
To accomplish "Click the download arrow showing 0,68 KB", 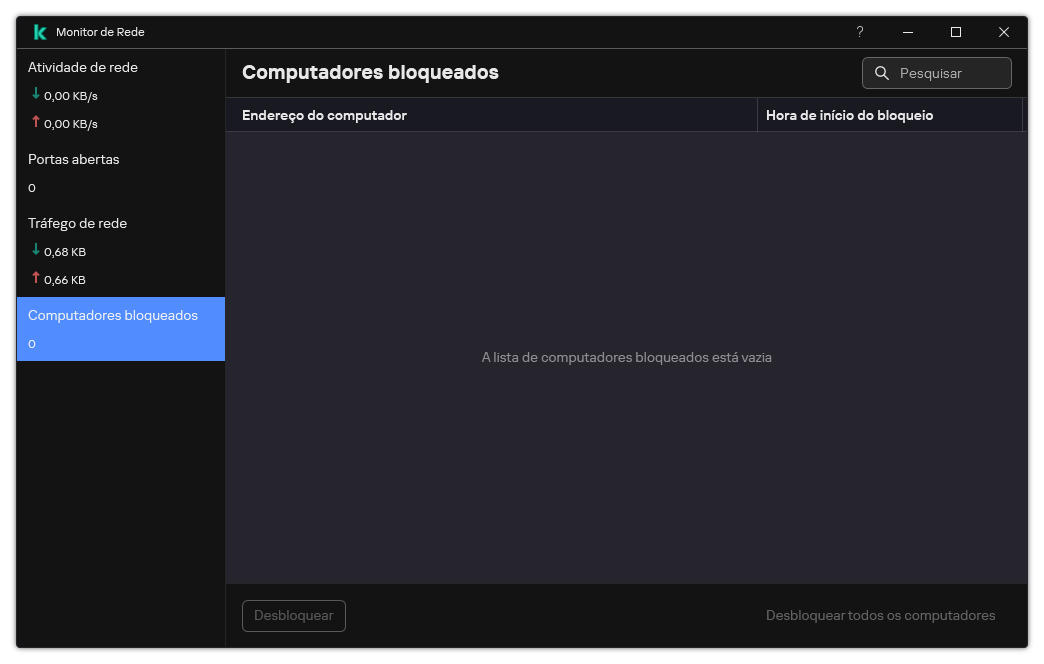I will point(35,250).
